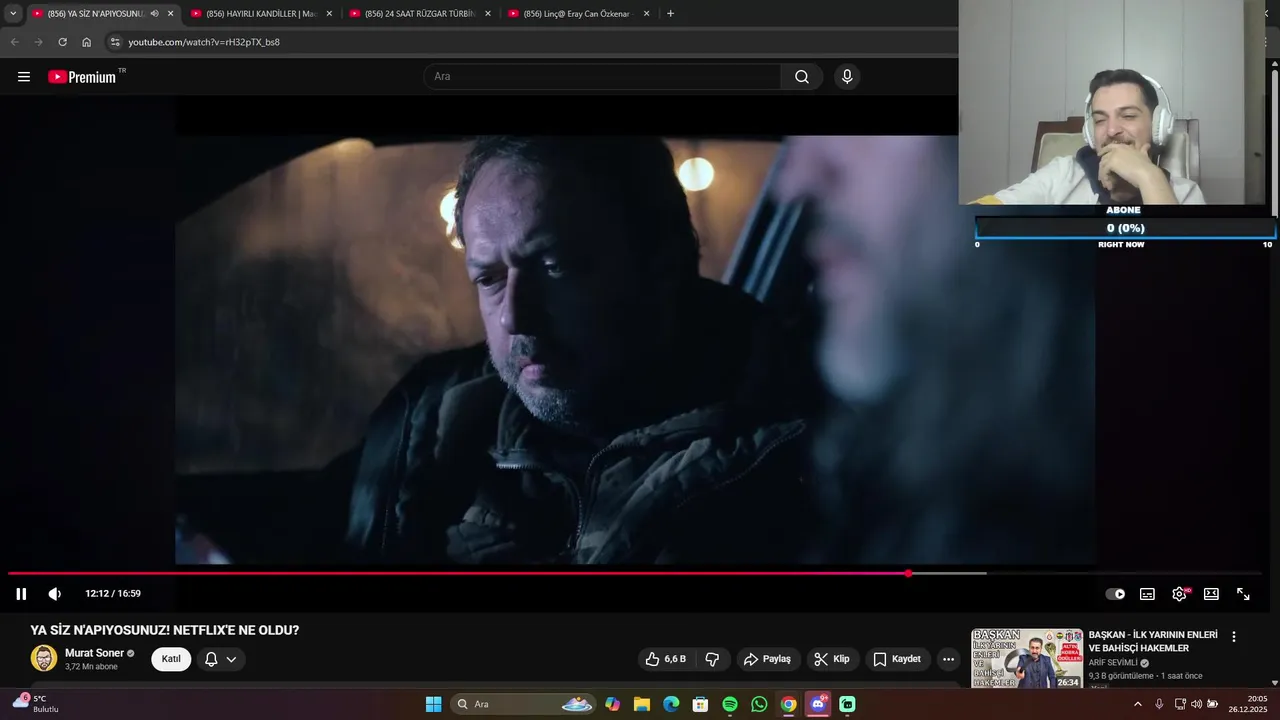The image size is (1280, 720).
Task: Click the 'Katıl' join button
Action: 171,659
